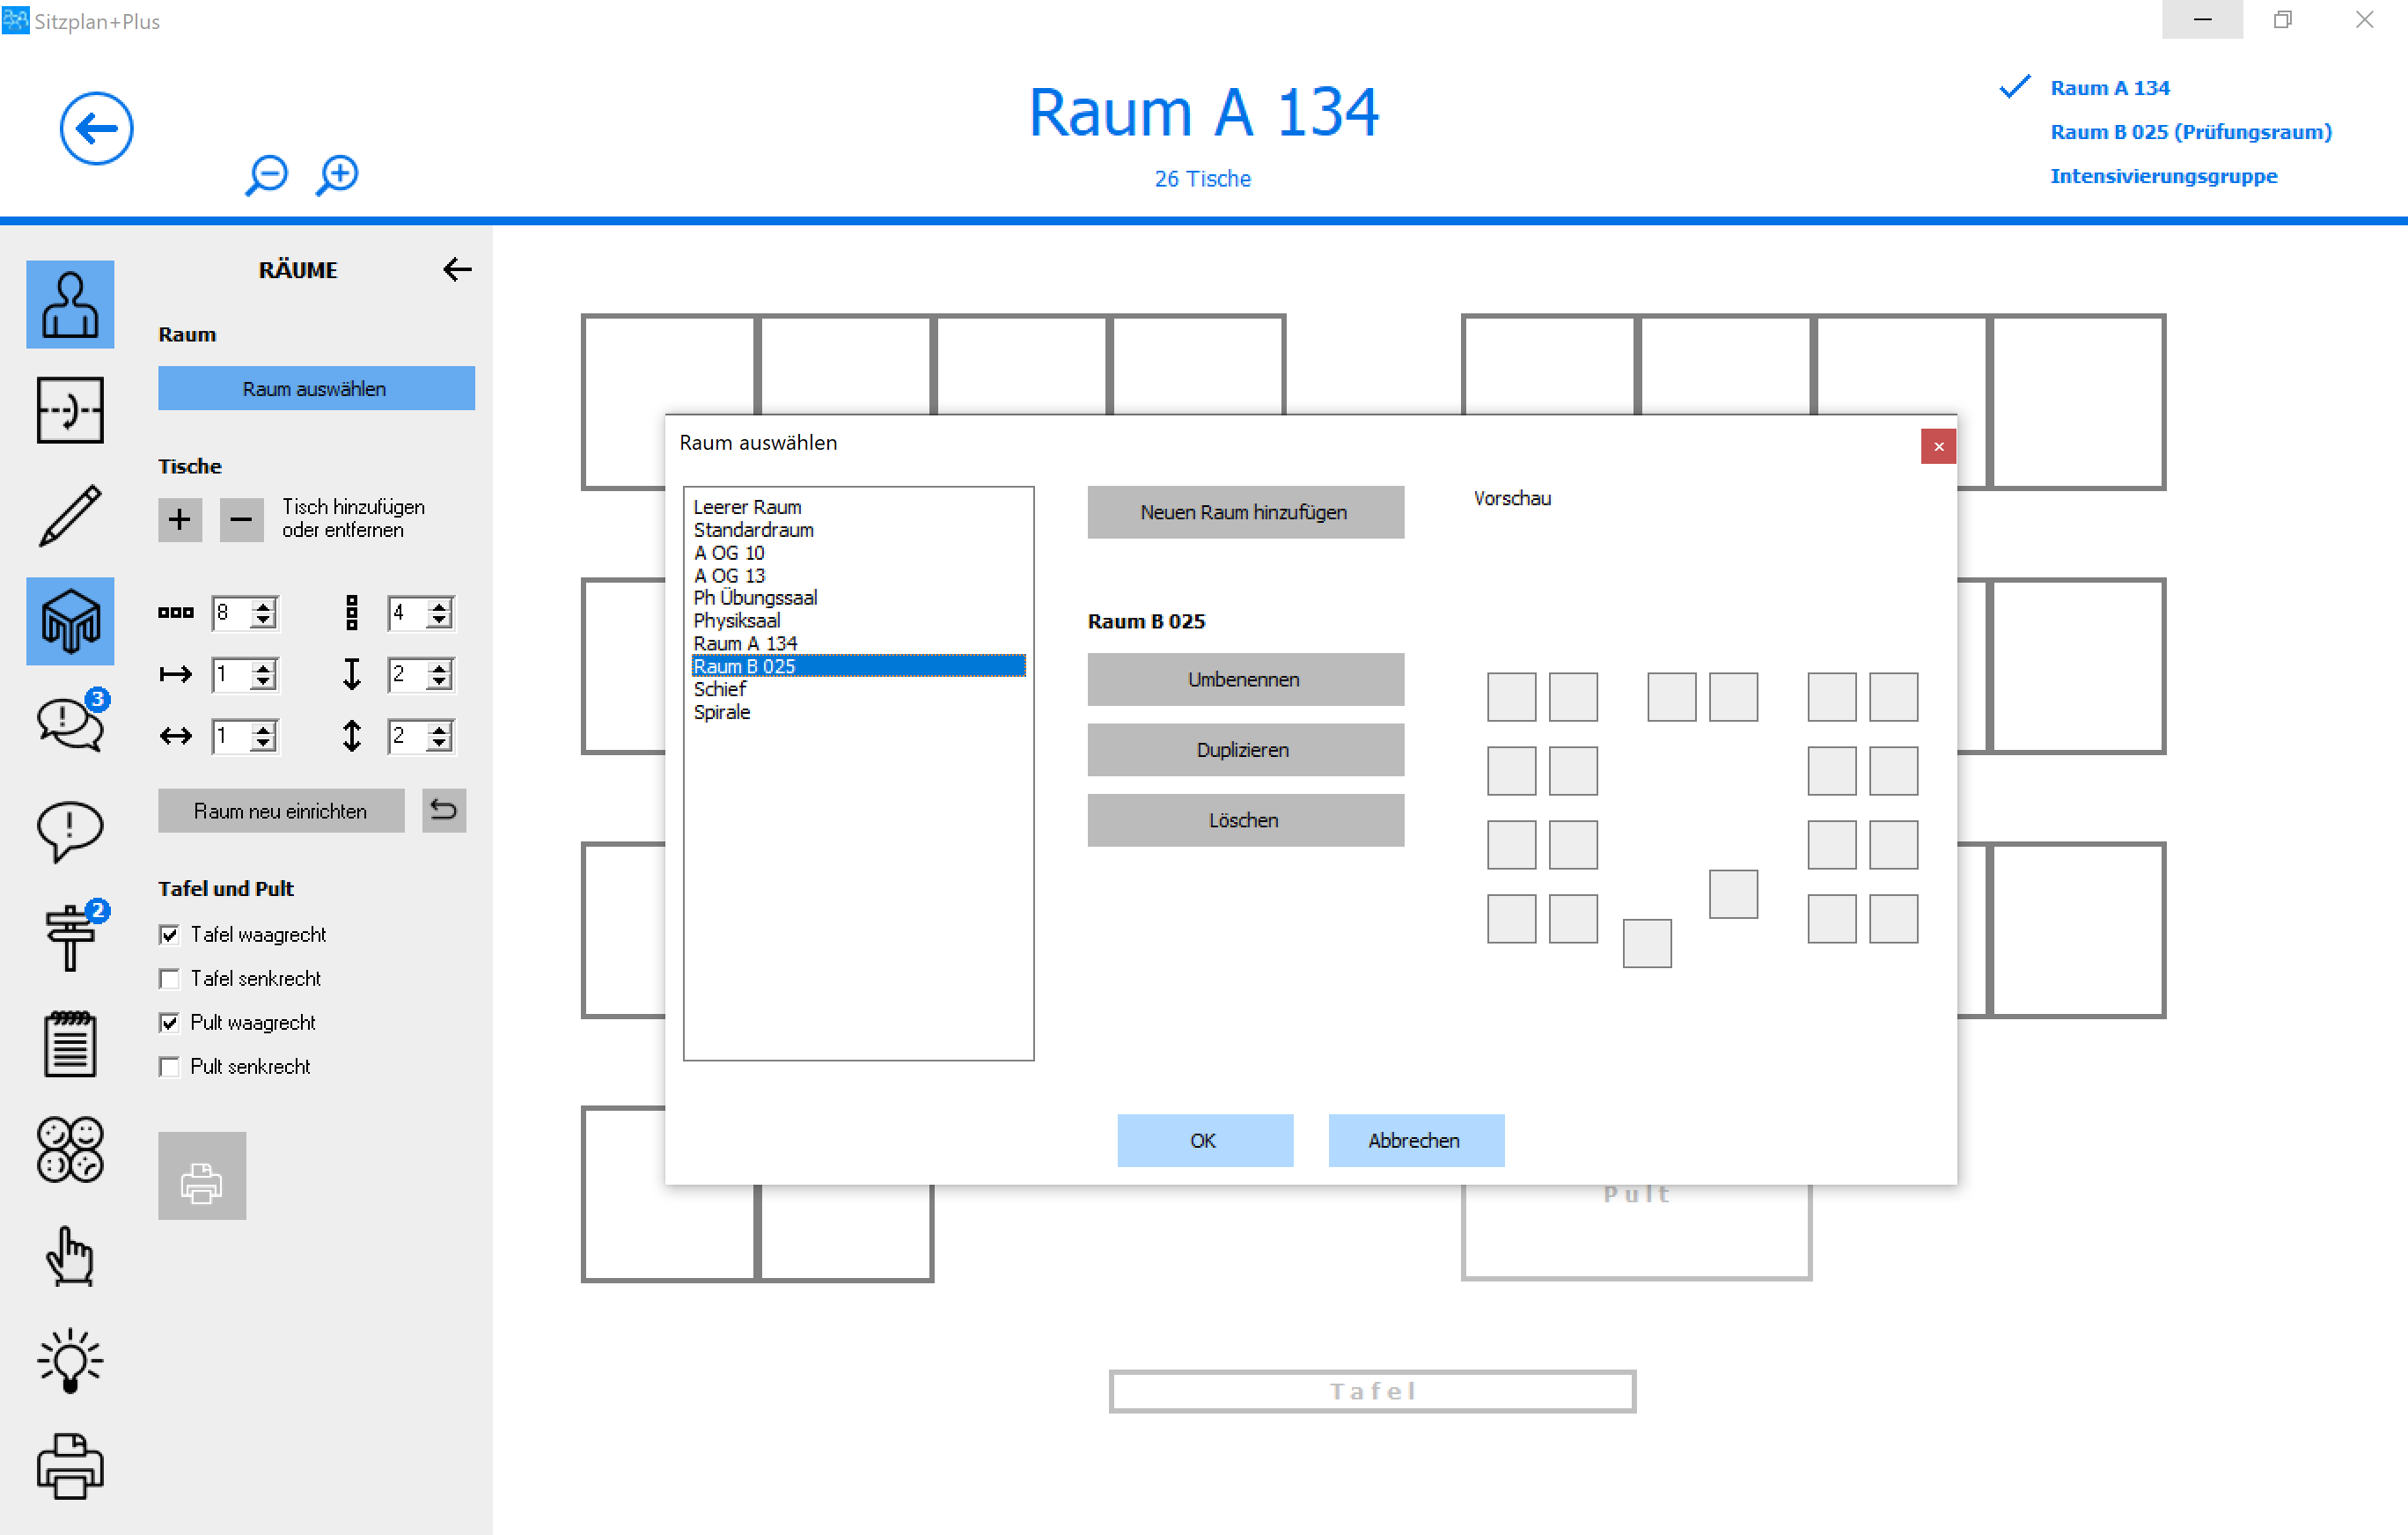The height and width of the screenshot is (1535, 2408).
Task: Open the signpost icon in sidebar
Action: 70,937
